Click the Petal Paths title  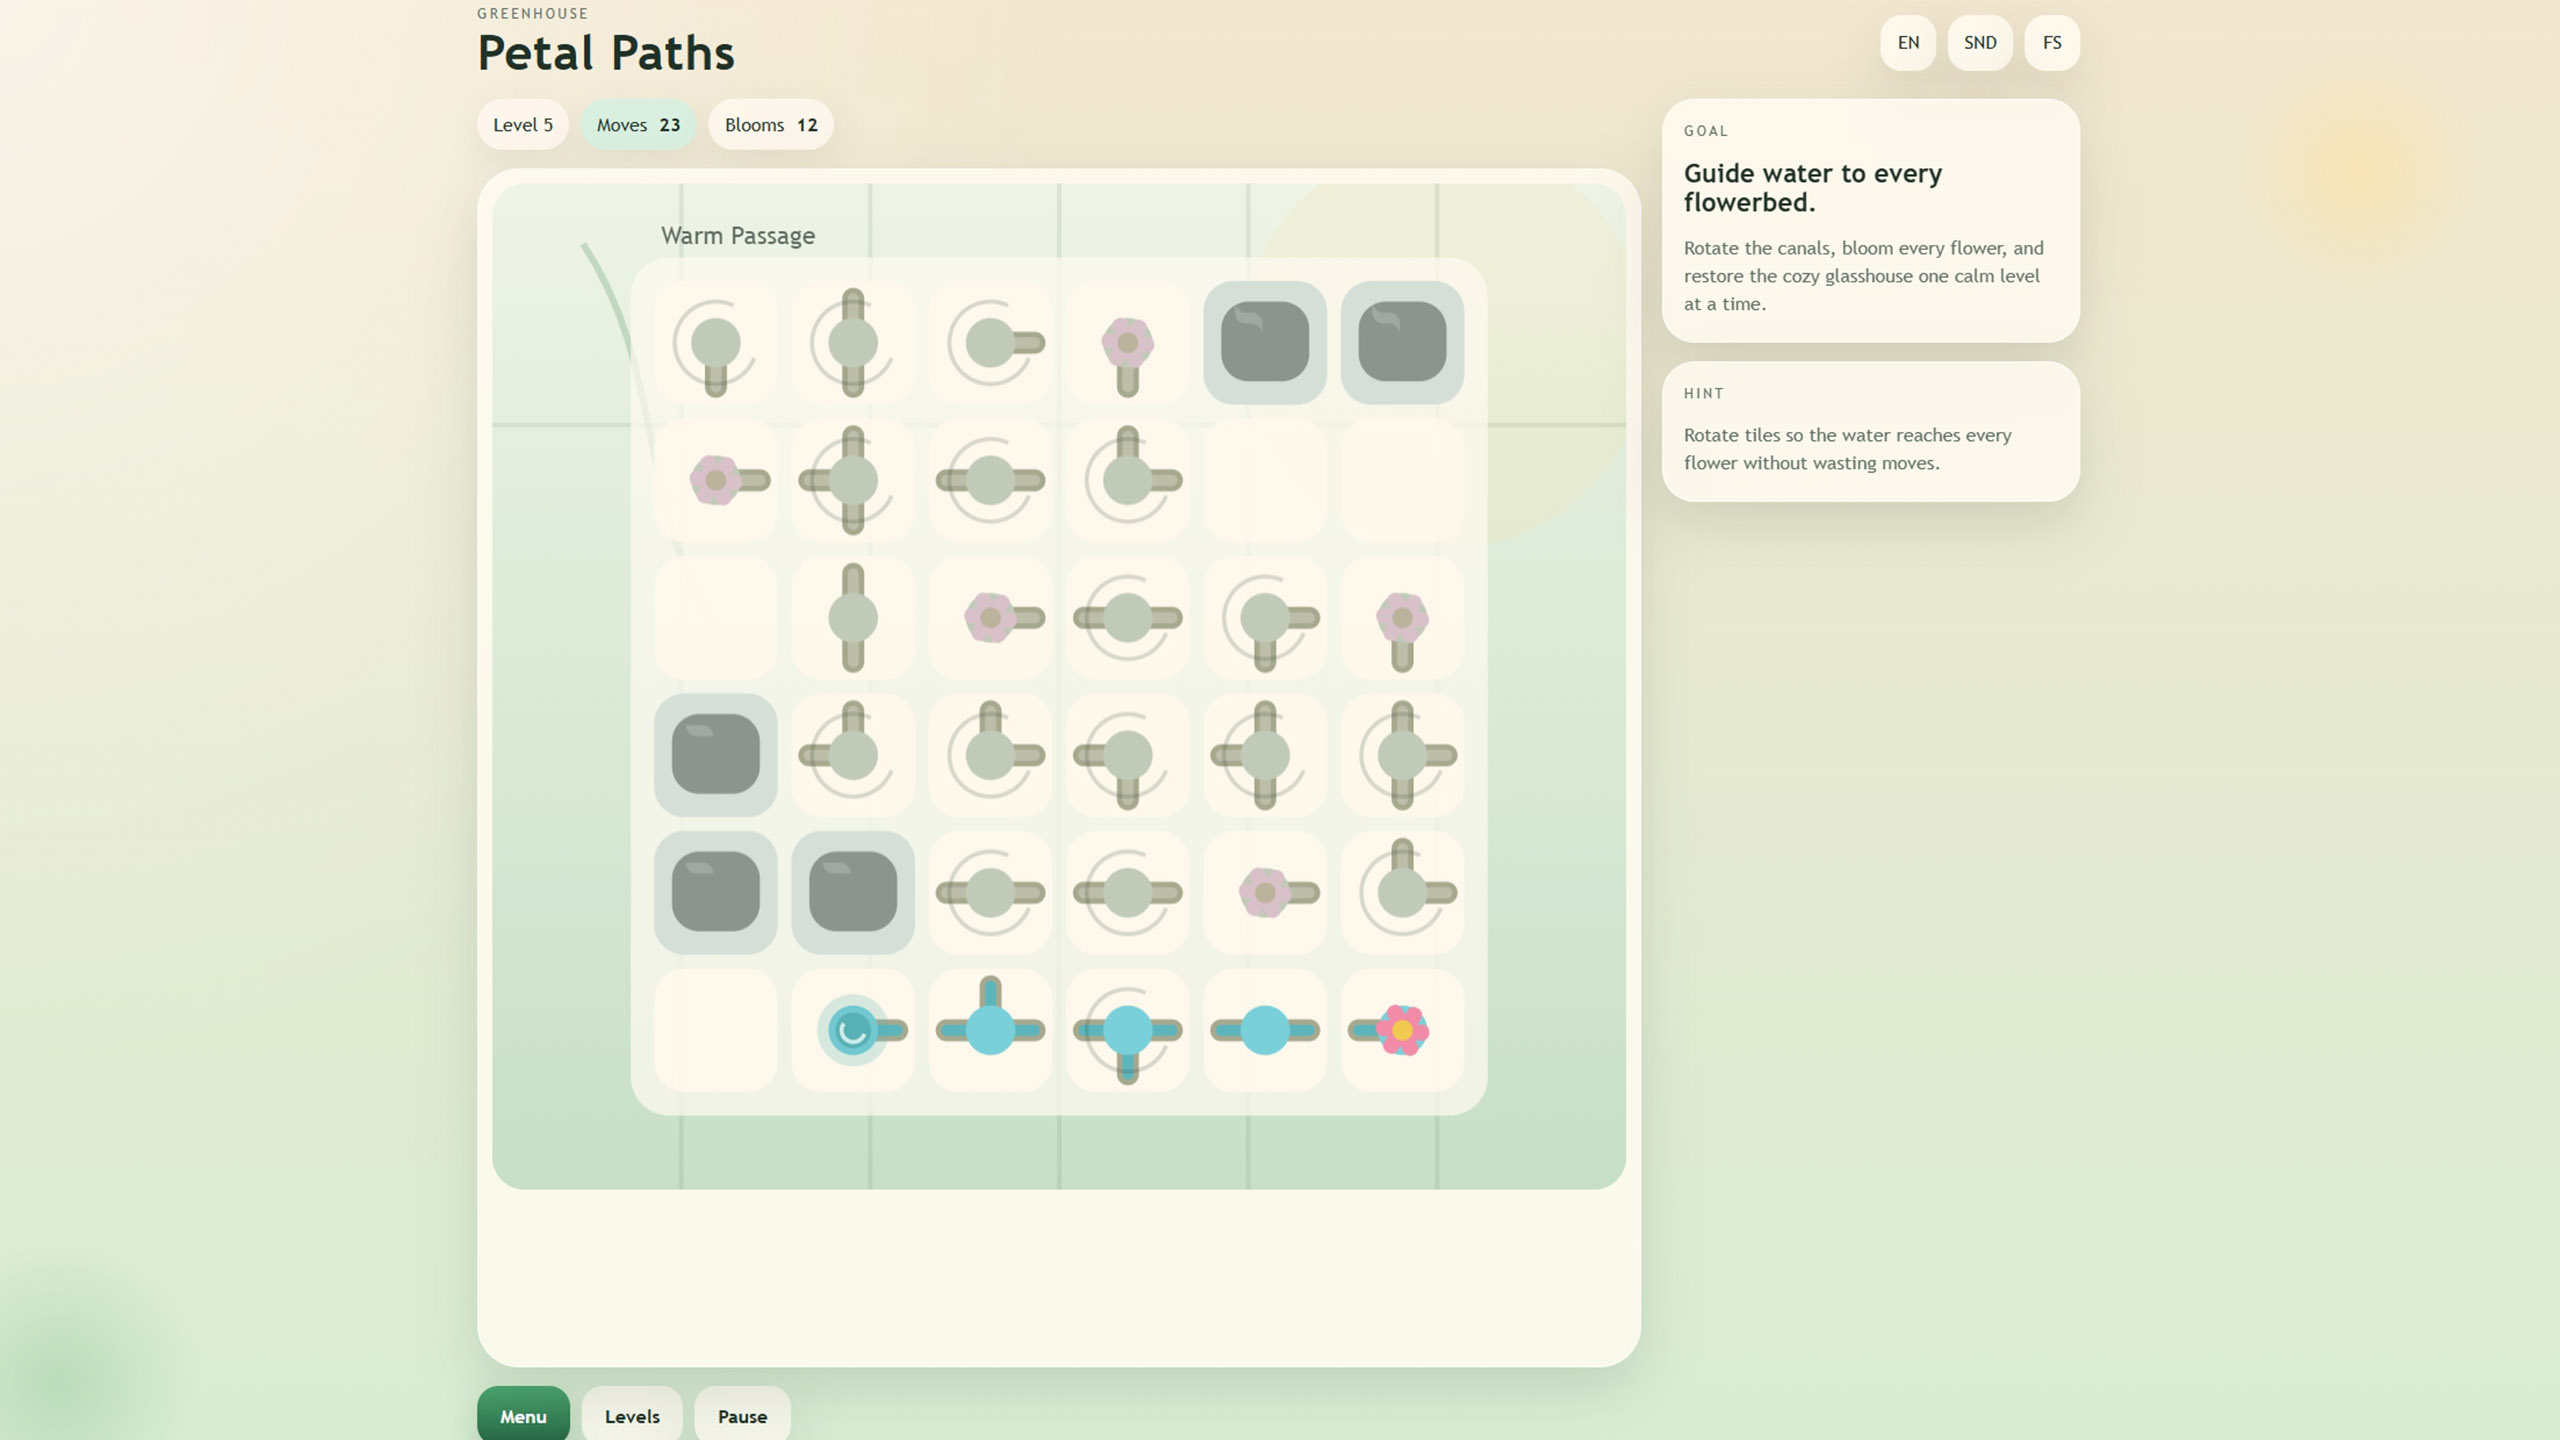click(x=606, y=53)
